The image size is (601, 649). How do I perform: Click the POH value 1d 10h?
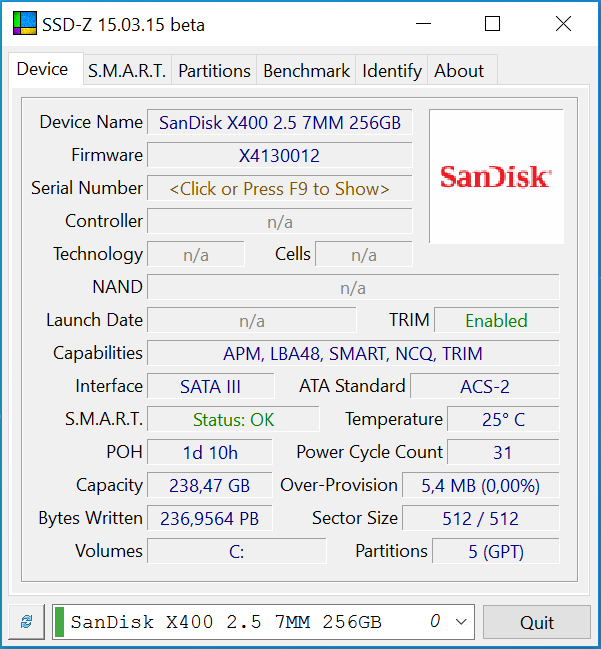point(210,452)
